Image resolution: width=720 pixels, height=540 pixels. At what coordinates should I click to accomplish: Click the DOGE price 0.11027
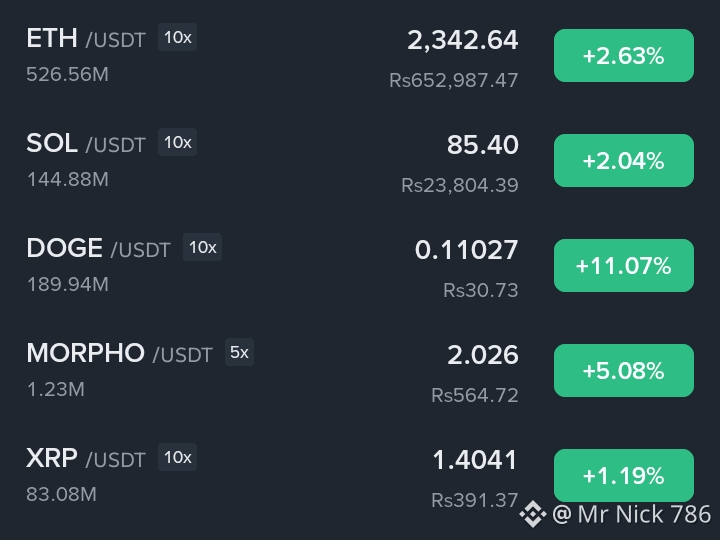(x=466, y=250)
